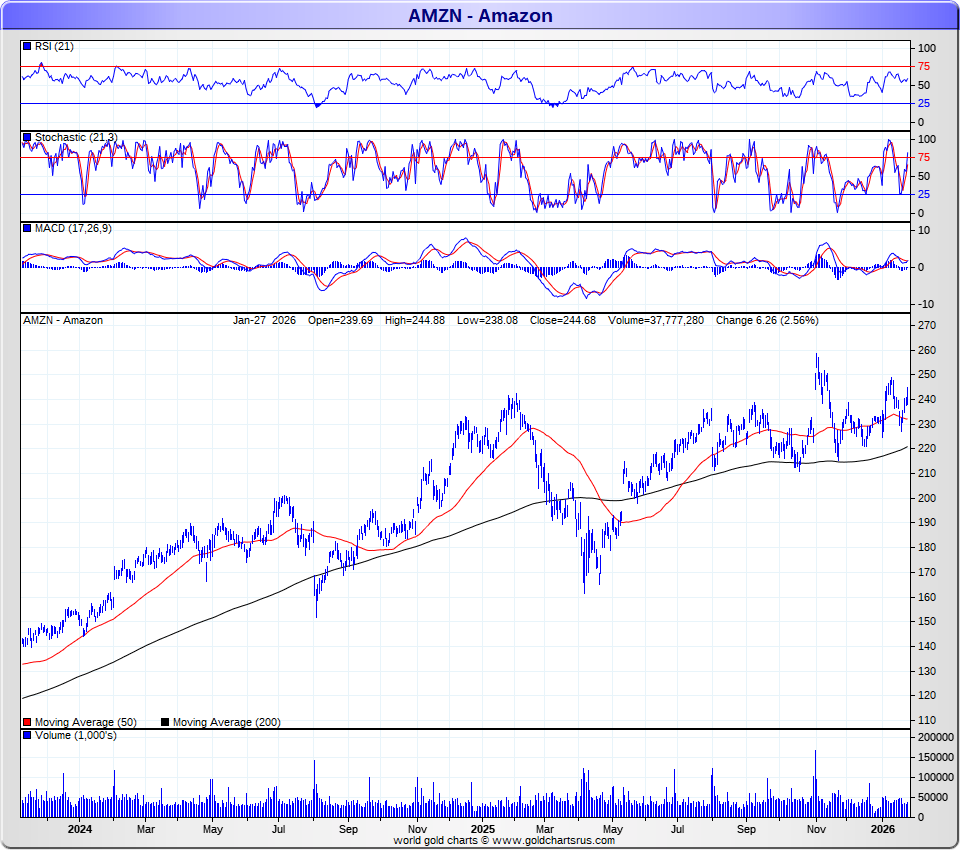Click the 150 price axis label
The width and height of the screenshot is (960, 850).
[x=927, y=622]
